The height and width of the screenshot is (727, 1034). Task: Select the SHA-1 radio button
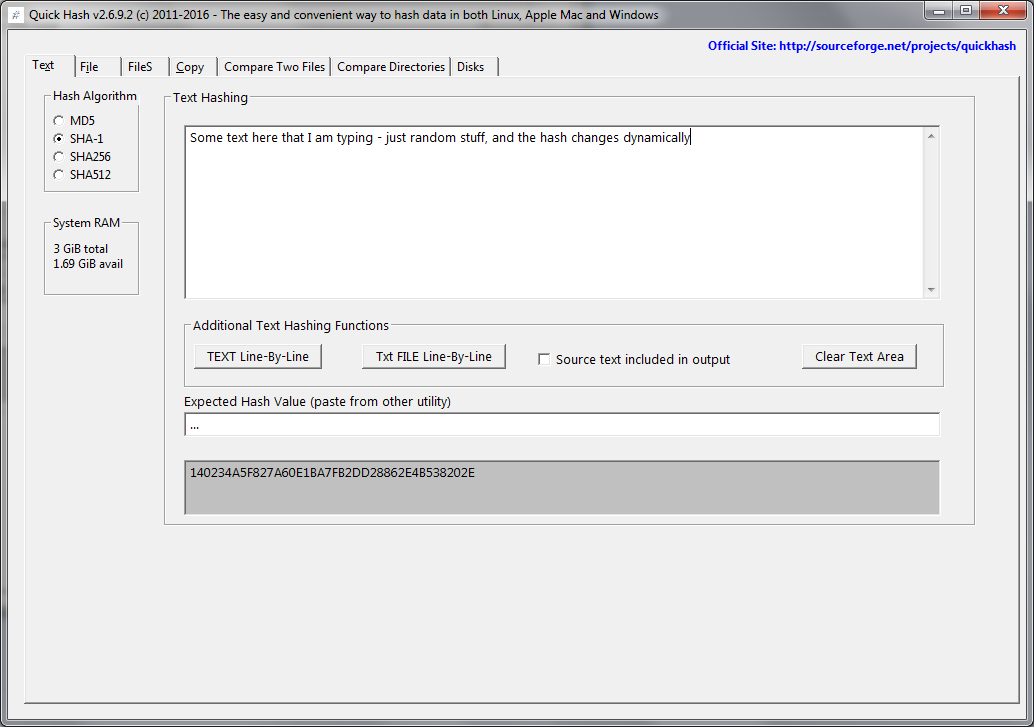(59, 139)
